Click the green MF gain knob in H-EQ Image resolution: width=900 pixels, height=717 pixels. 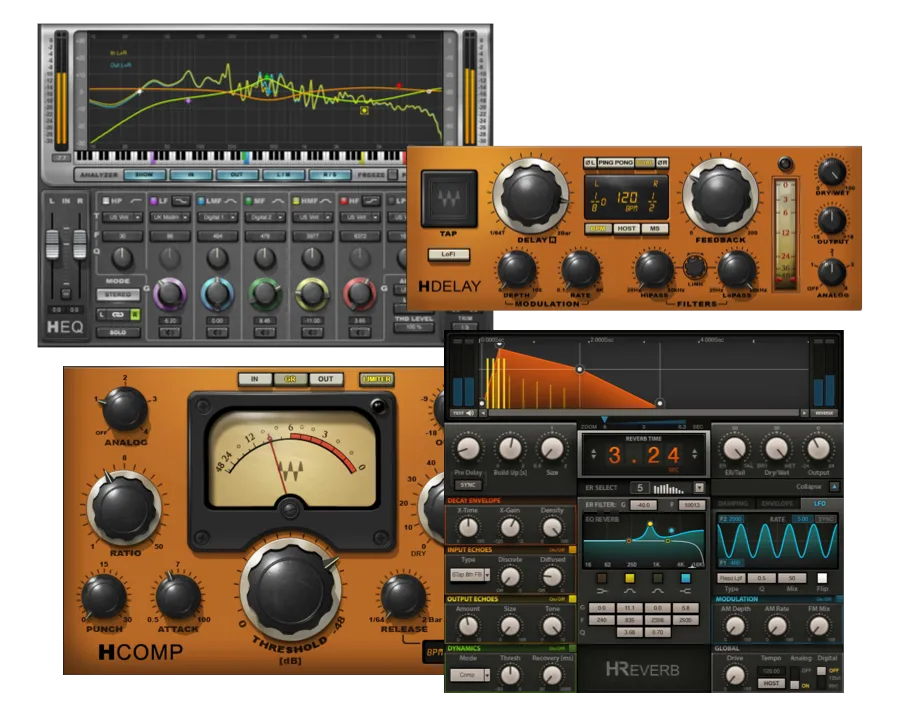coord(265,294)
